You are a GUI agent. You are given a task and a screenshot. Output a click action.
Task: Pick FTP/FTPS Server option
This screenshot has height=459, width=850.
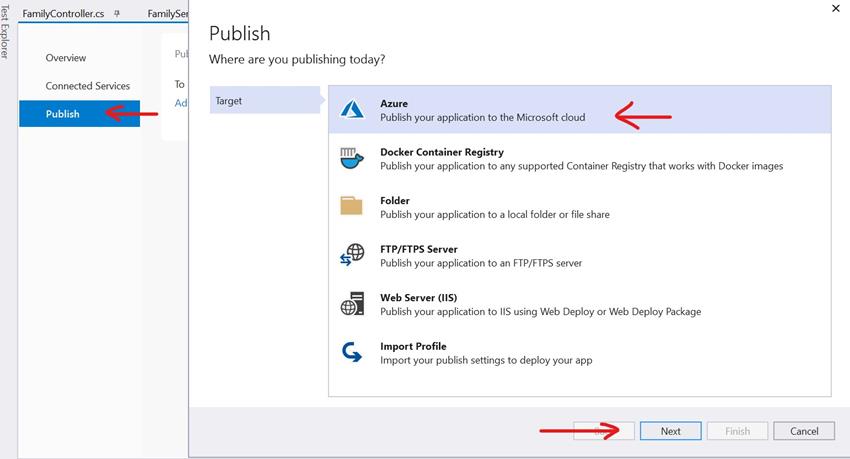click(x=579, y=256)
